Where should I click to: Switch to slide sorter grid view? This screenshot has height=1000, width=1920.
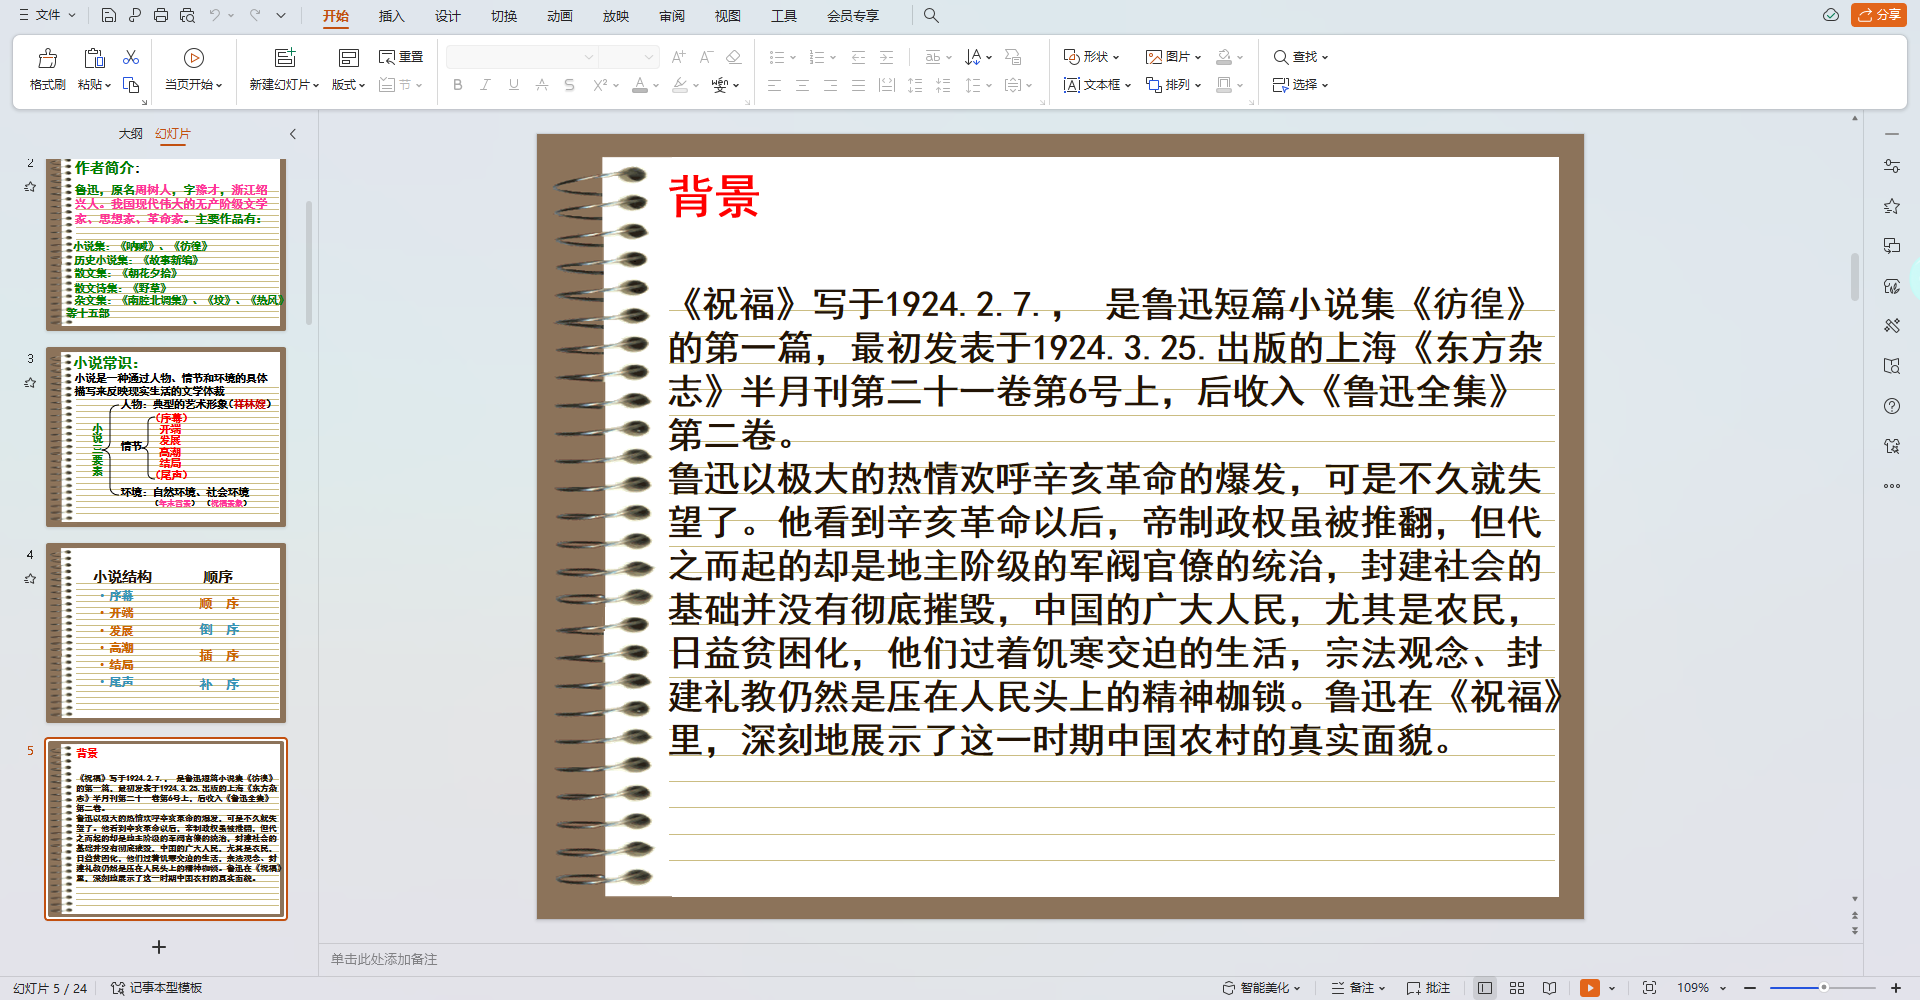(x=1517, y=988)
